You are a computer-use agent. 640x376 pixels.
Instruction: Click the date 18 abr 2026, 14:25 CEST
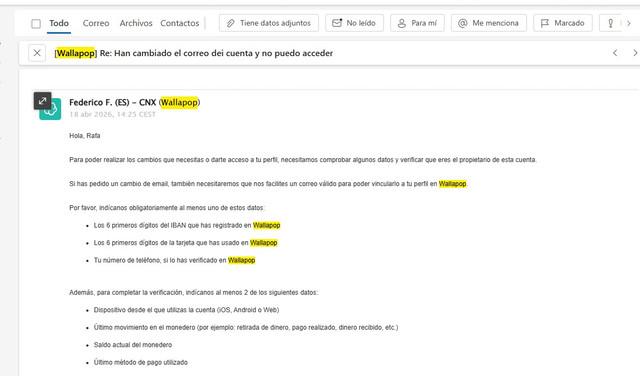(x=112, y=114)
